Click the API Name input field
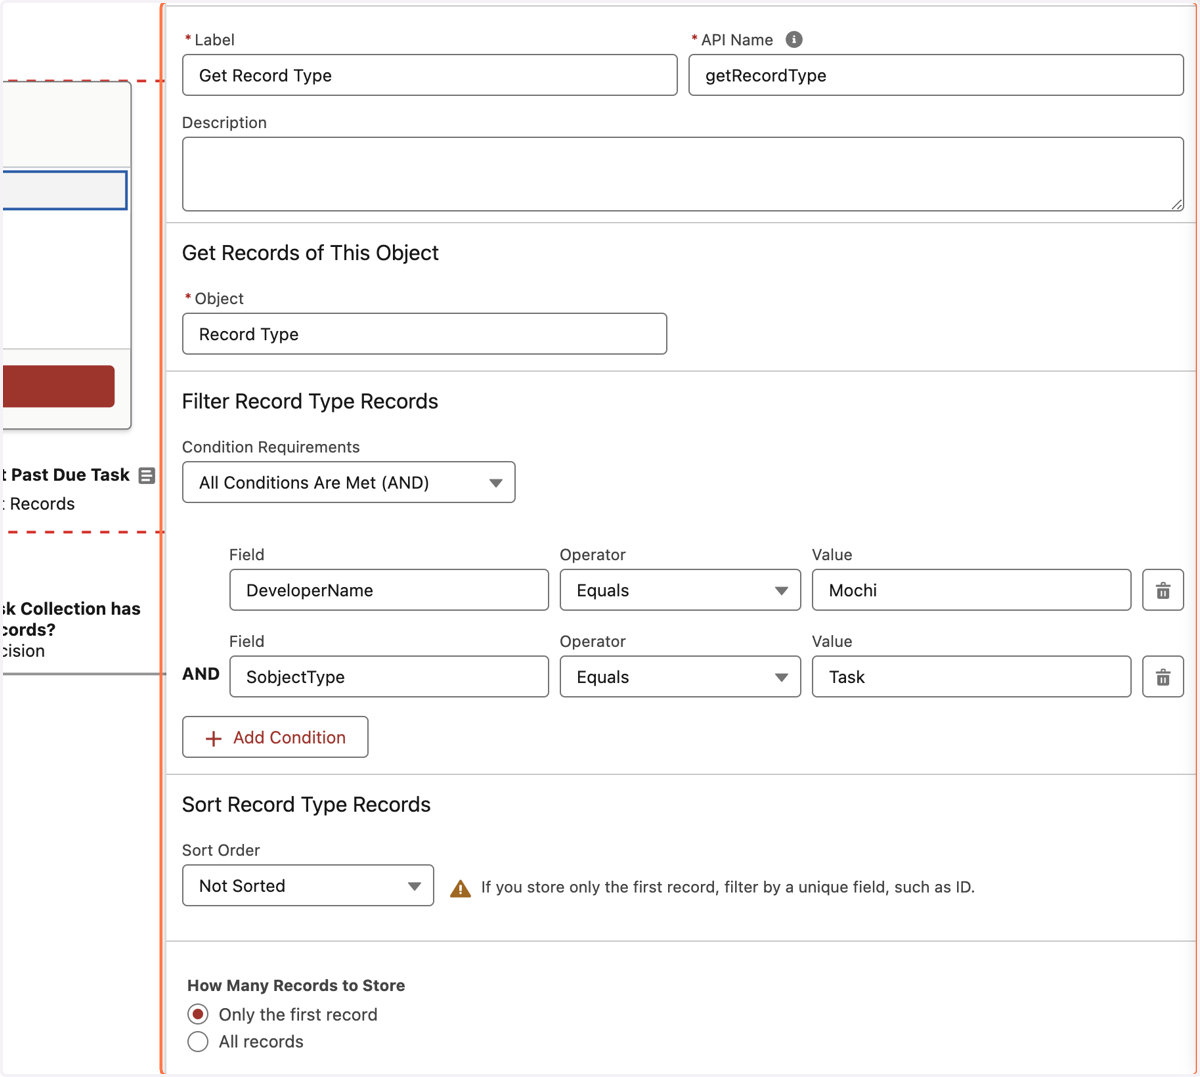This screenshot has height=1077, width=1200. click(x=936, y=75)
